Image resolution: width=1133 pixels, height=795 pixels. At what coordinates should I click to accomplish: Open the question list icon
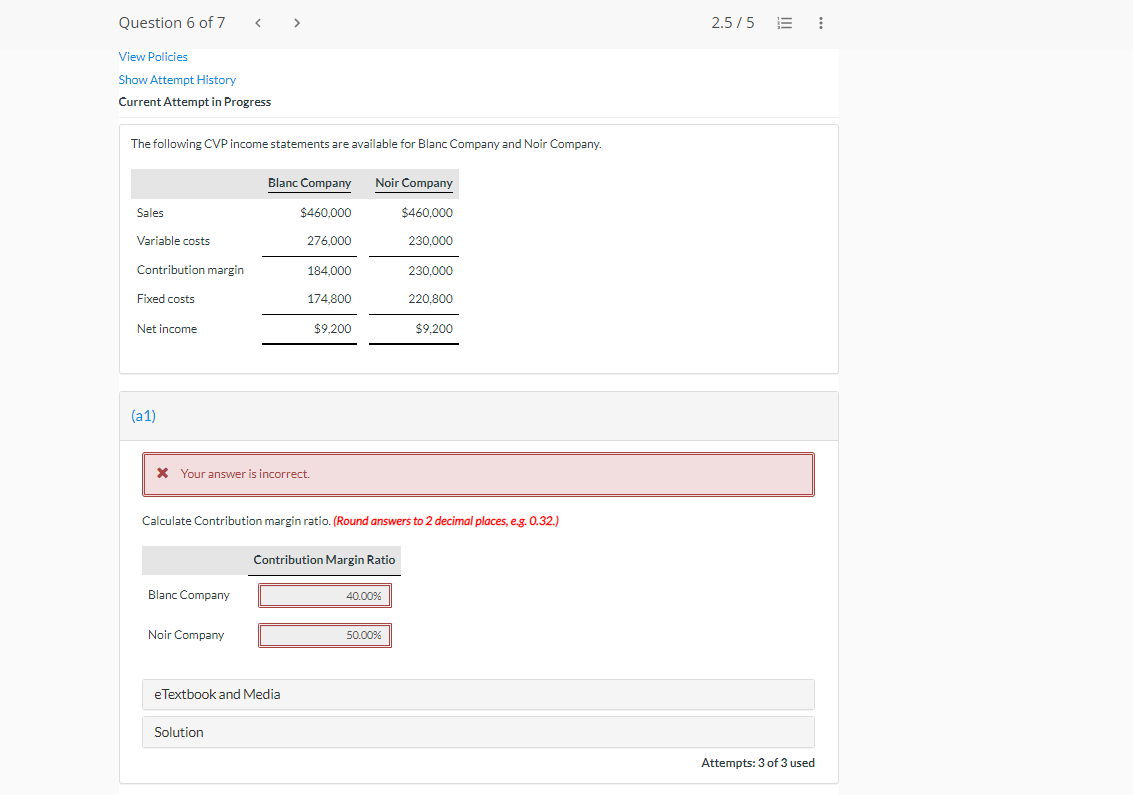785,23
